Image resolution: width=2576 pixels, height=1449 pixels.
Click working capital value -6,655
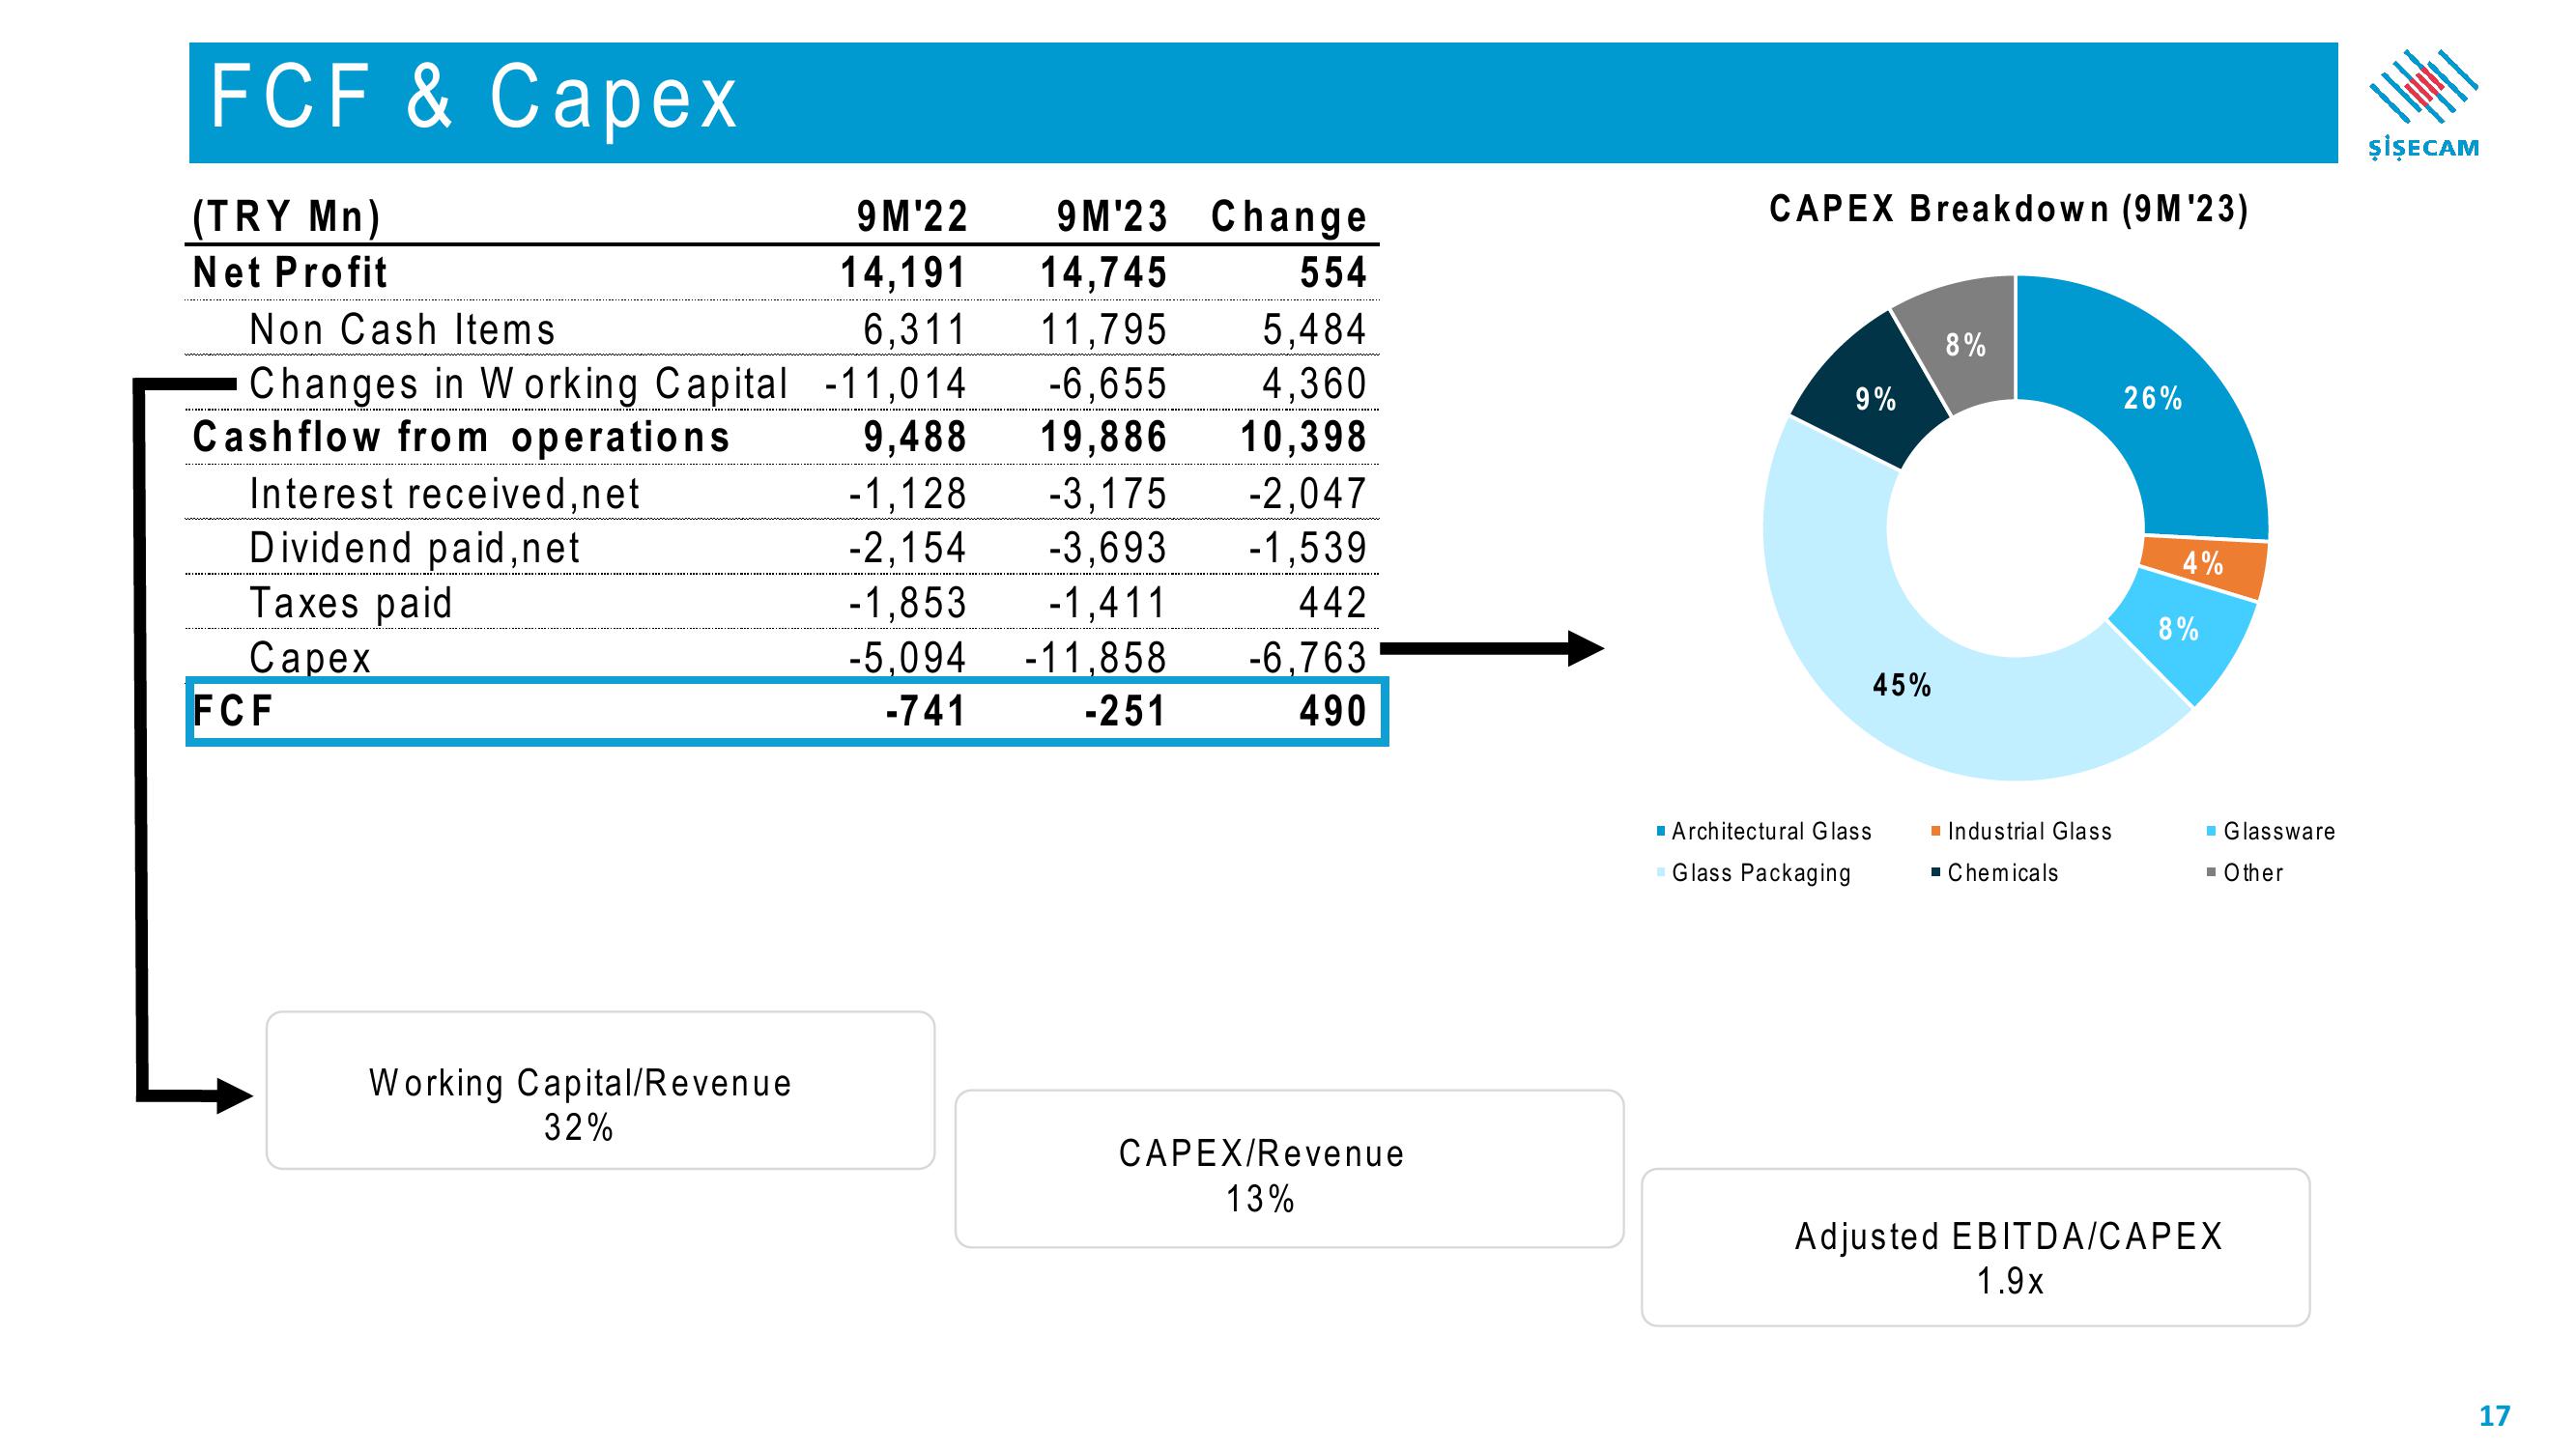pos(1108,384)
